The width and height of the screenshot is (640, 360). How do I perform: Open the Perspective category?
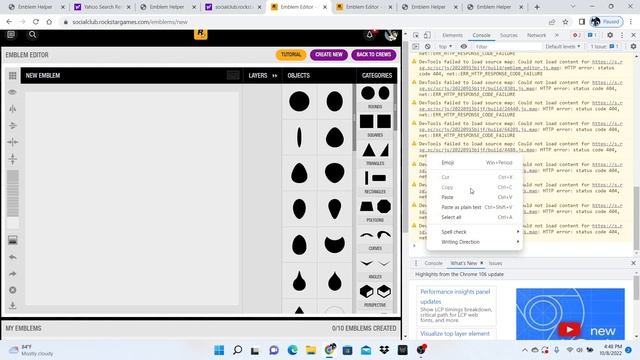(x=375, y=296)
